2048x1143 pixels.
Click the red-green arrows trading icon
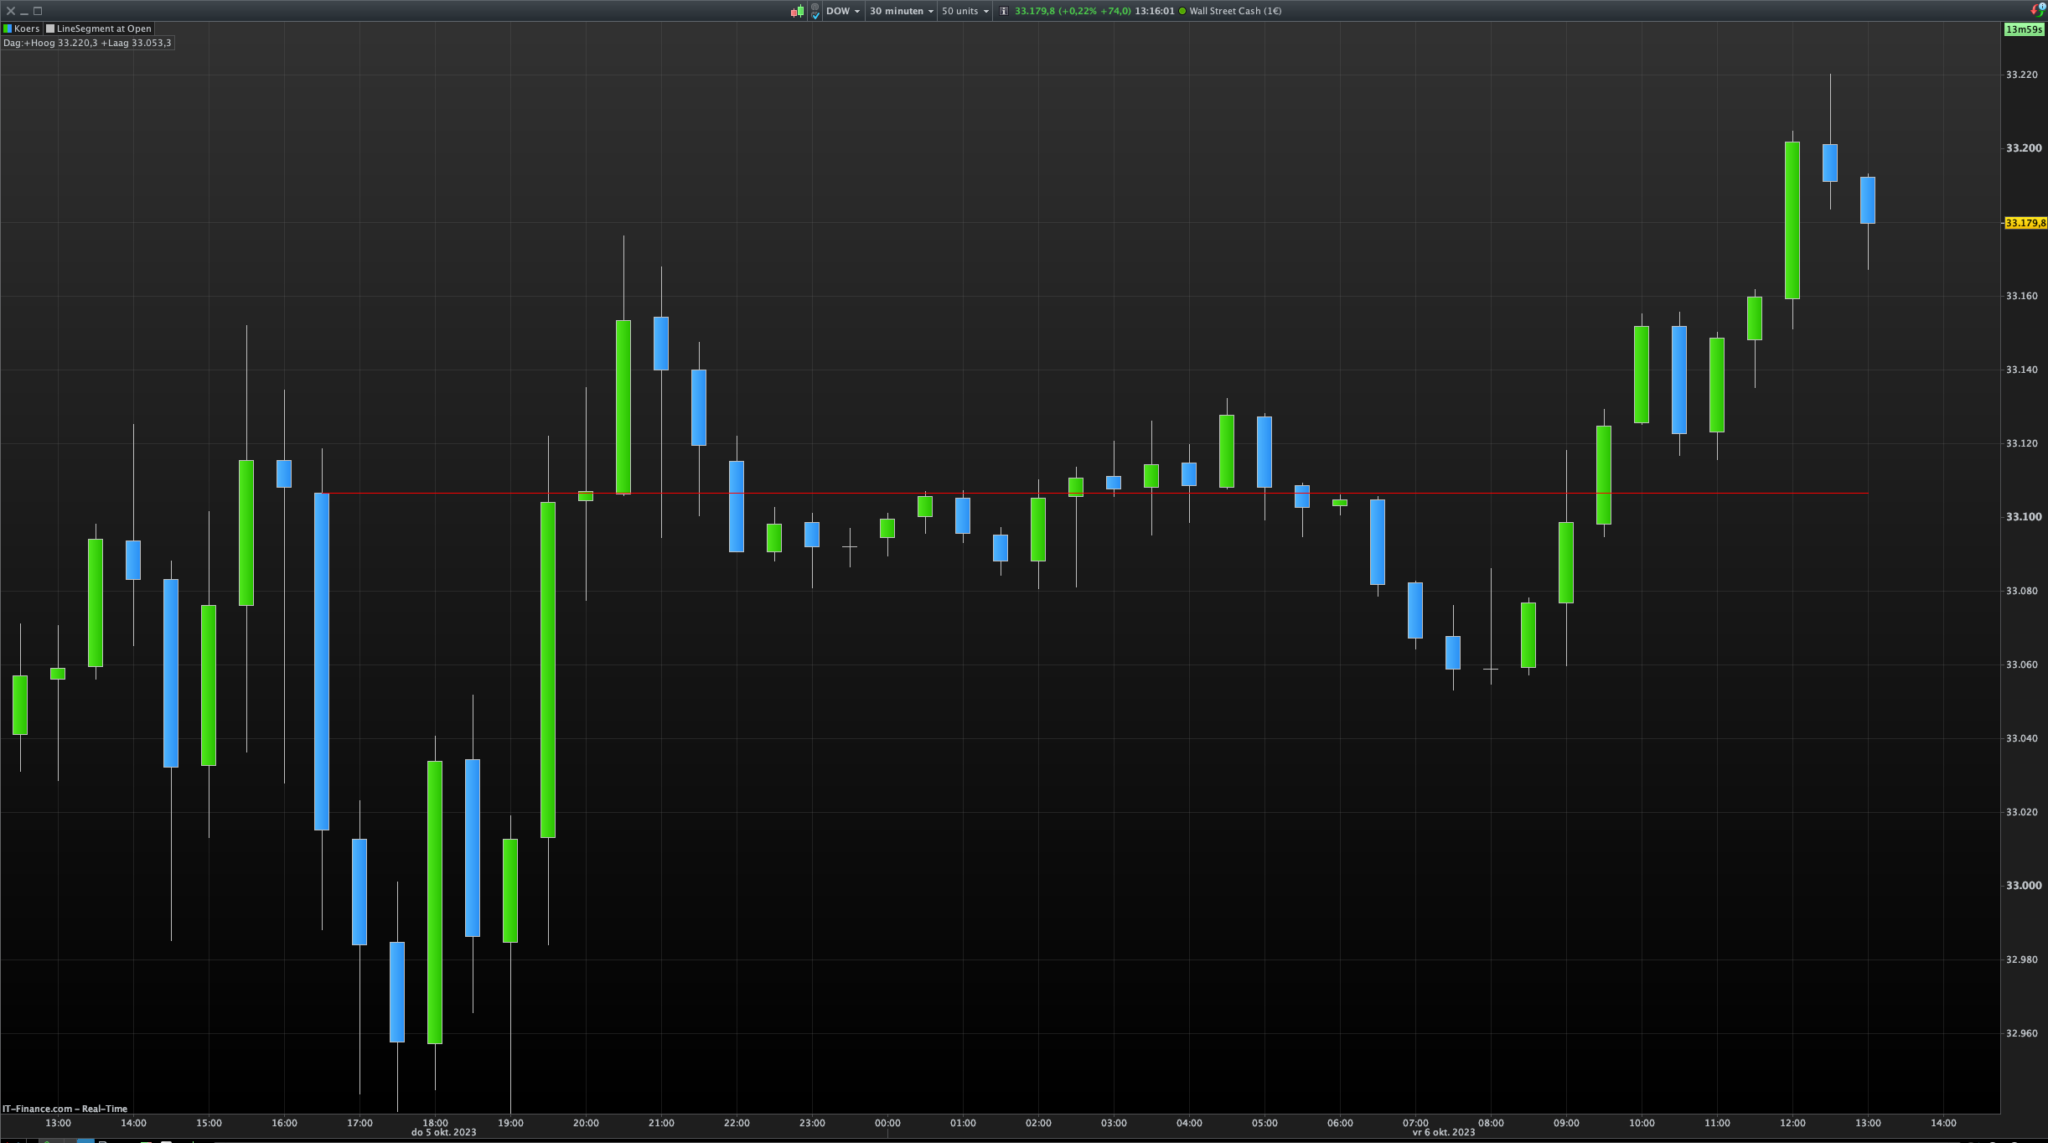pyautogui.click(x=2036, y=9)
